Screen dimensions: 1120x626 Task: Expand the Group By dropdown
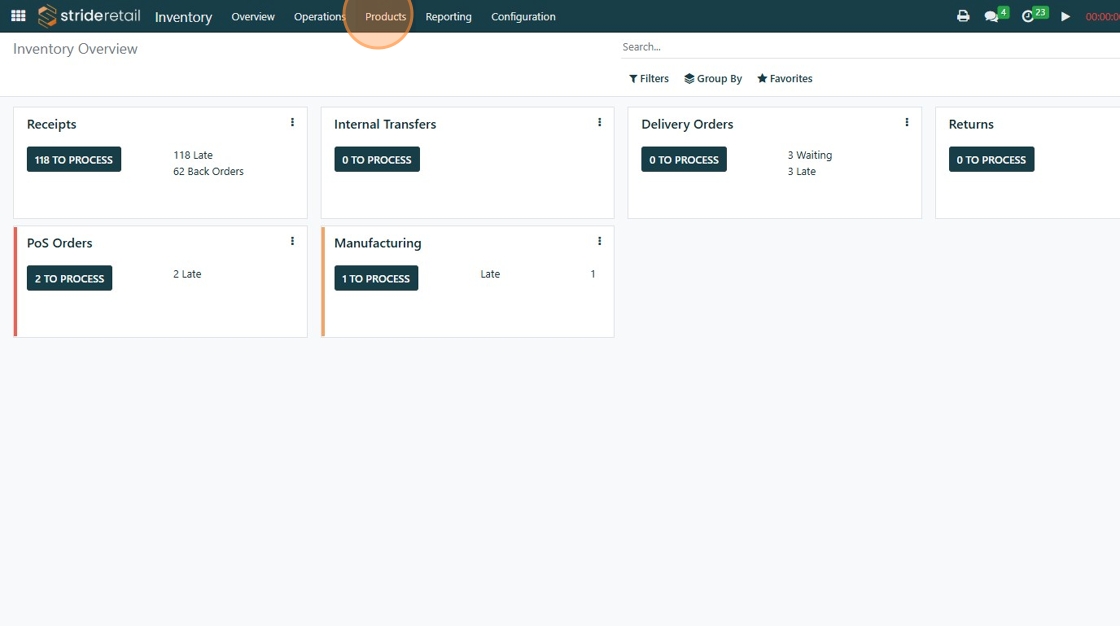[713, 79]
